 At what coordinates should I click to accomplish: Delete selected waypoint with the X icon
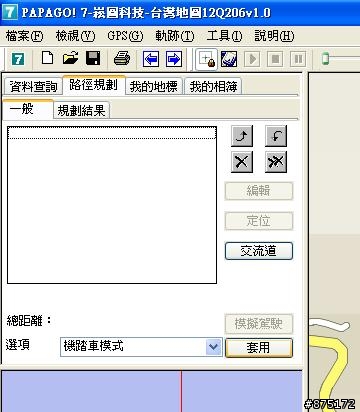[242, 162]
